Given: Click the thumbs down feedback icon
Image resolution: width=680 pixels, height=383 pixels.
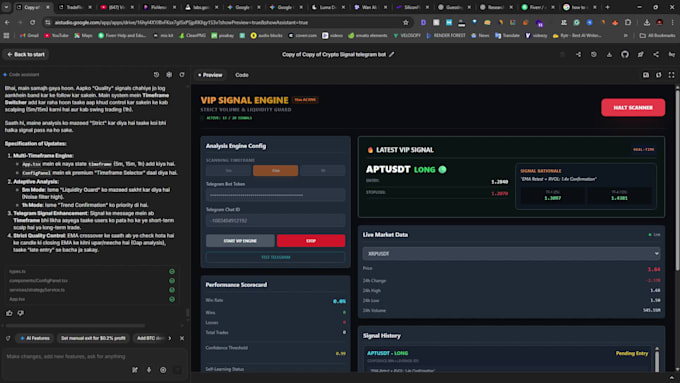Looking at the screenshot, I should [x=20, y=313].
